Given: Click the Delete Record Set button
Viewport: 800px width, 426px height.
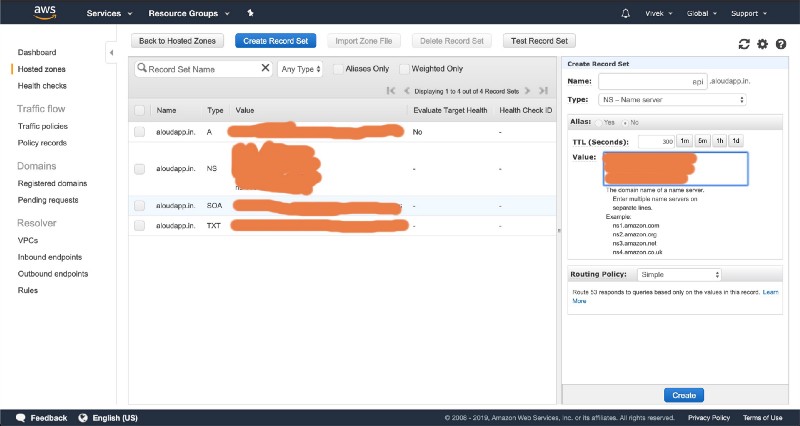Looking at the screenshot, I should 452,41.
